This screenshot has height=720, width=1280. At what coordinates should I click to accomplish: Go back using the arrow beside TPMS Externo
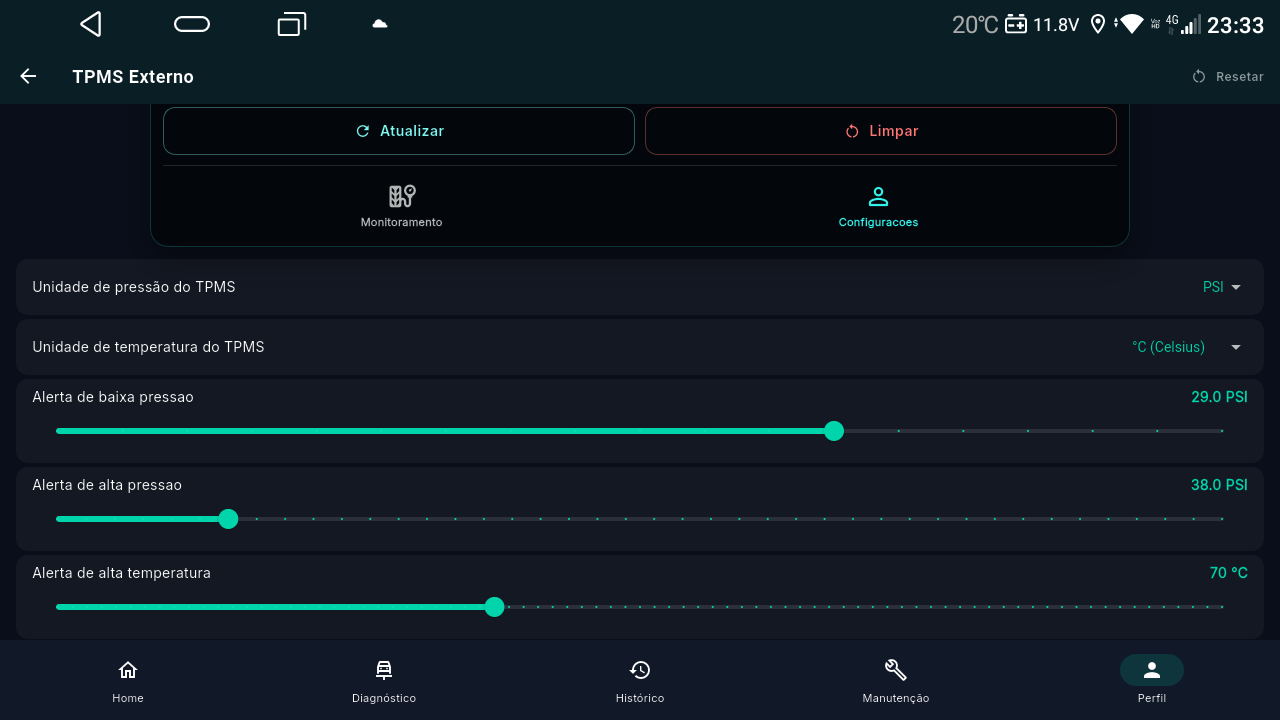pyautogui.click(x=28, y=76)
